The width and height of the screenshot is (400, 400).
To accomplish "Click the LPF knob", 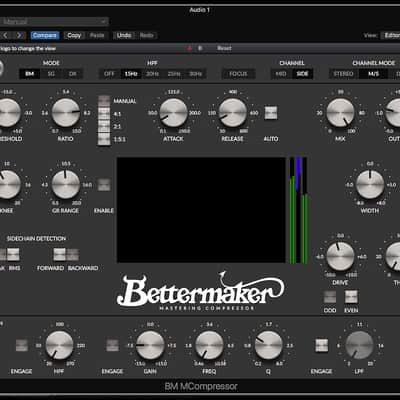I will pyautogui.click(x=359, y=345).
